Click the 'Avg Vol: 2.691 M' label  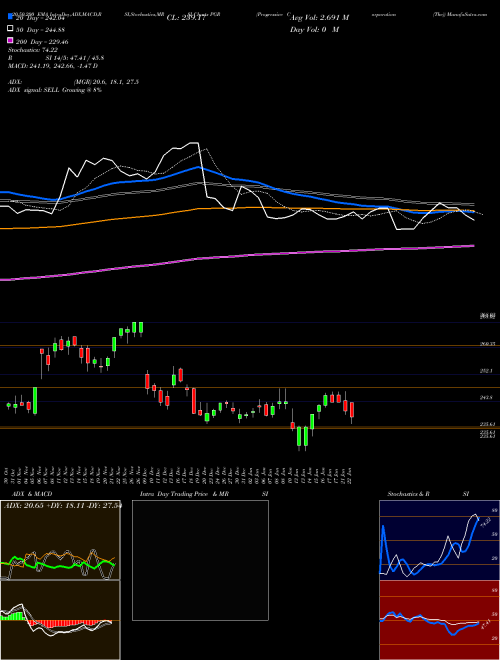pos(319,18)
